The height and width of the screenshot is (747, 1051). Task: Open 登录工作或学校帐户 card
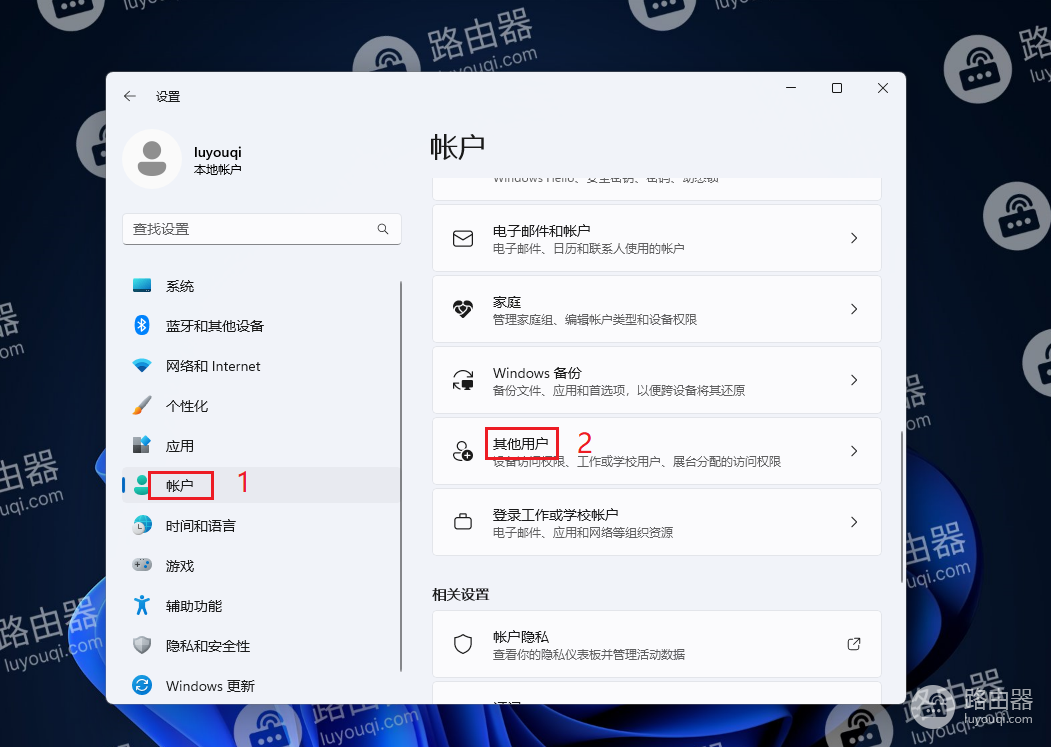[x=657, y=522]
